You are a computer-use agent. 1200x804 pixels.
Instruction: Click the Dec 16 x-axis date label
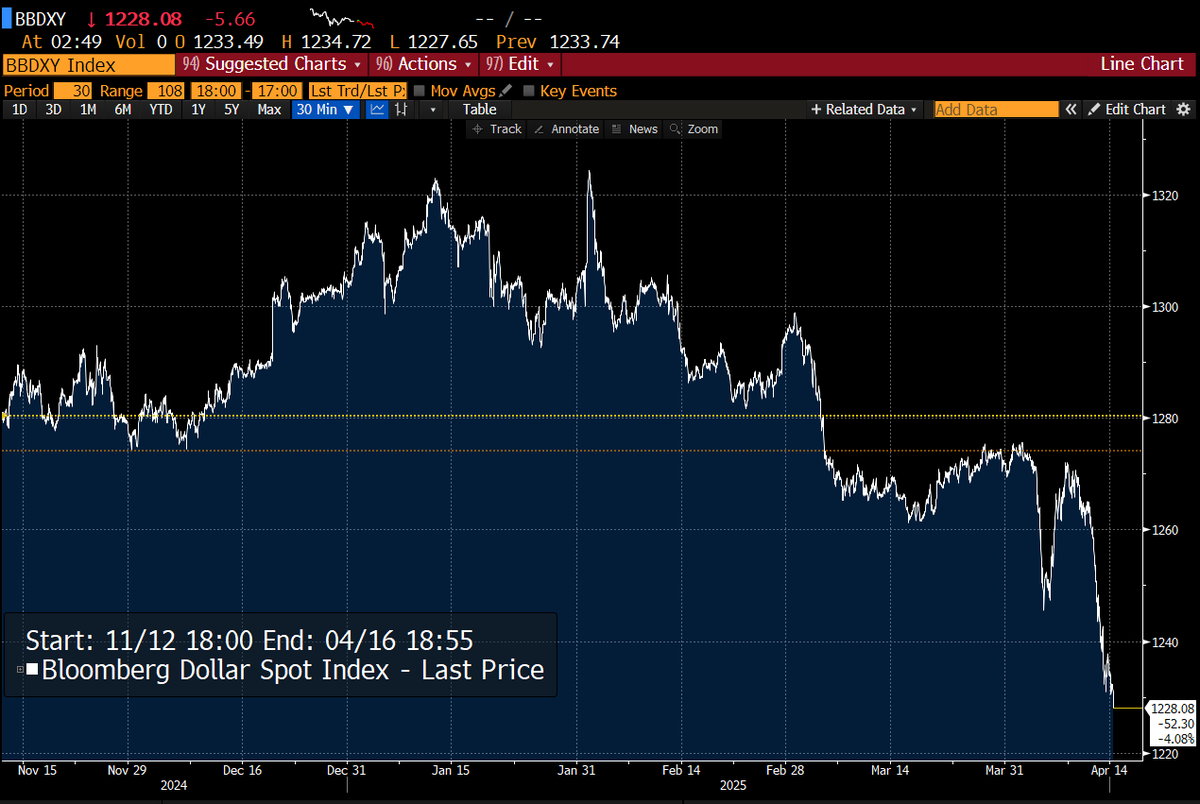click(x=242, y=771)
